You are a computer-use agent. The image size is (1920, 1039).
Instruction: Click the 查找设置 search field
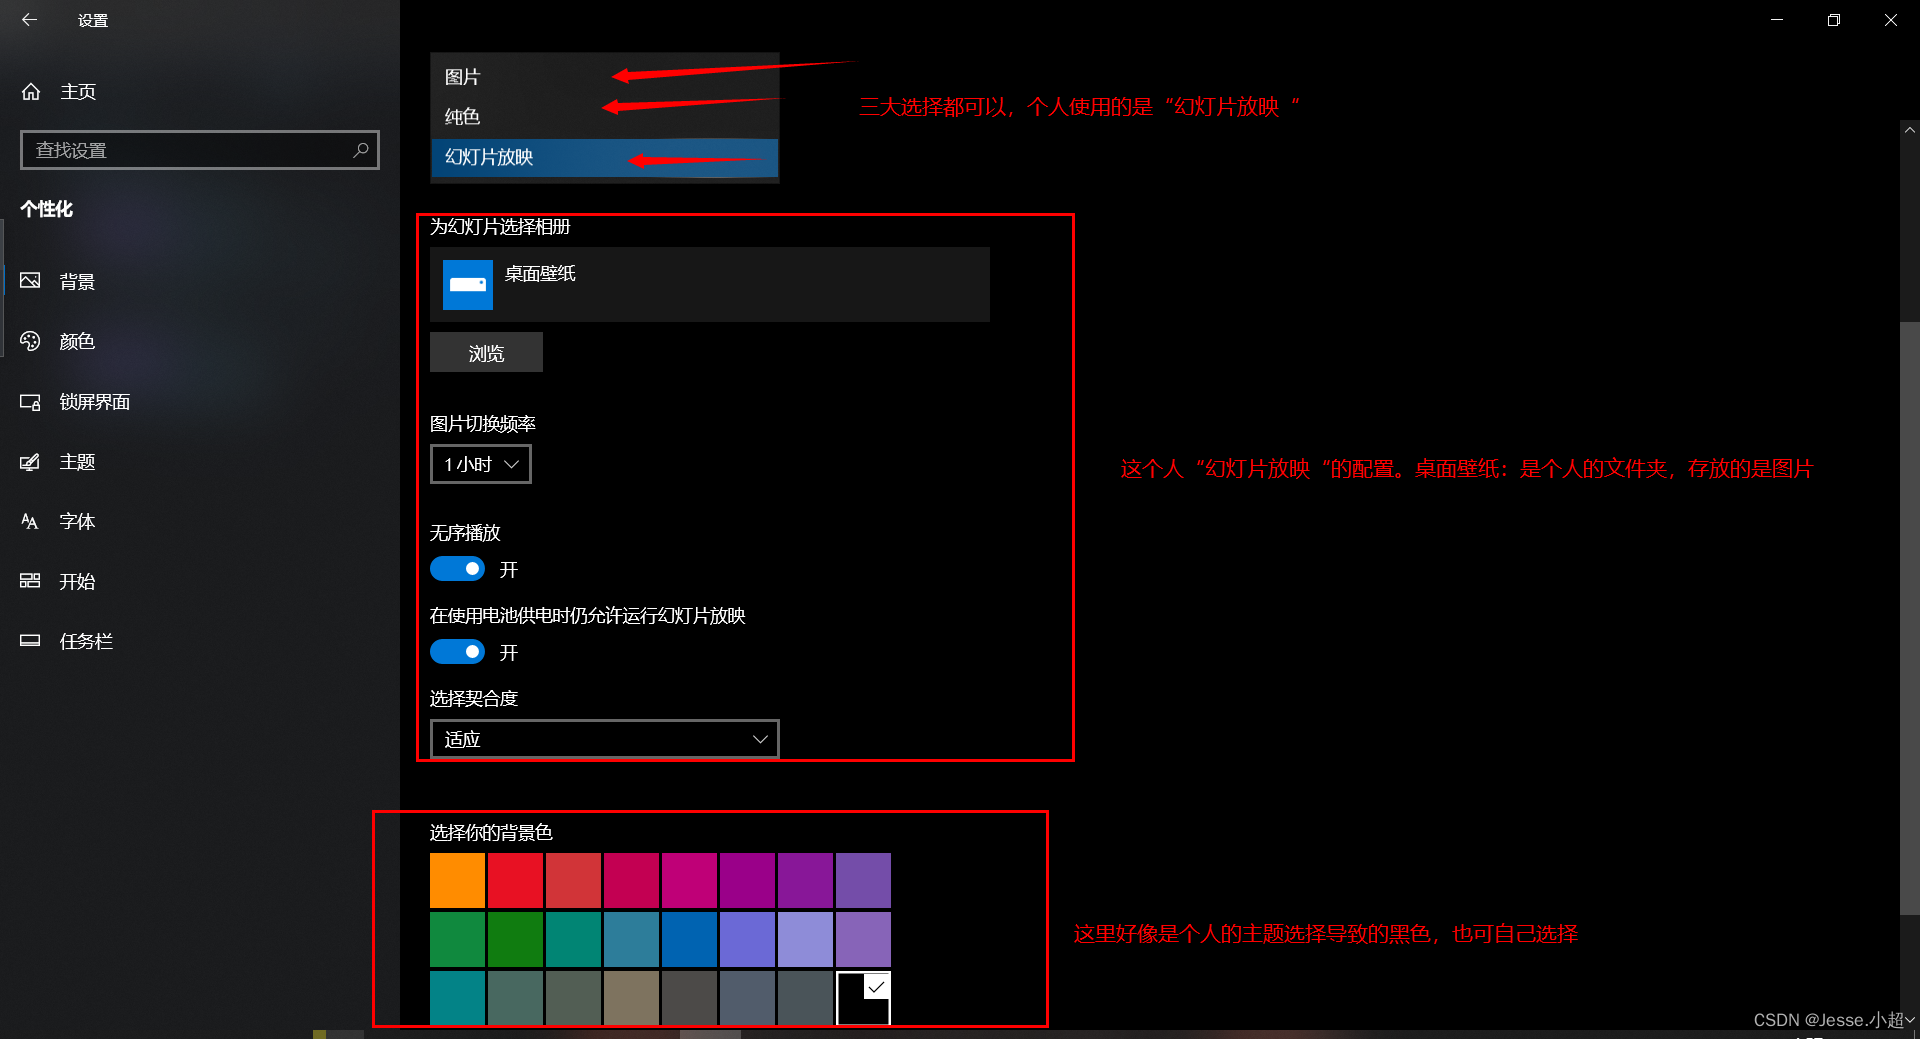pyautogui.click(x=200, y=150)
